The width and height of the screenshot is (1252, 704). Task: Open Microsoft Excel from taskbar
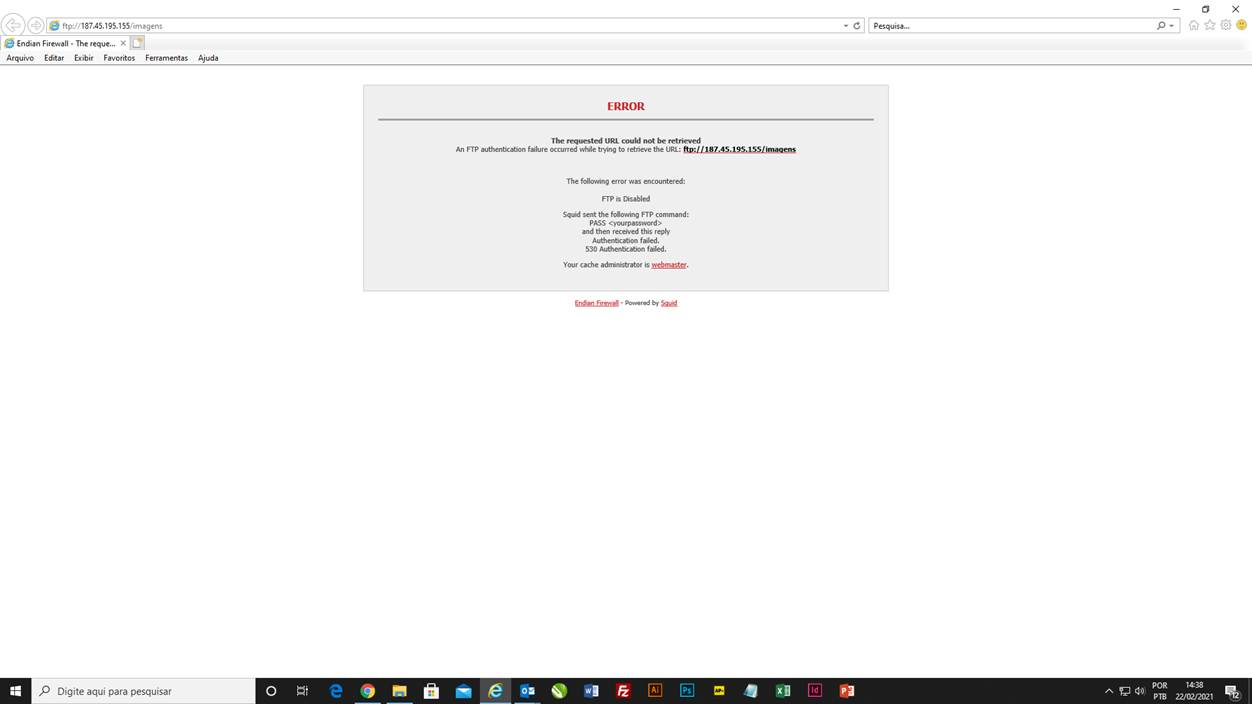pos(783,691)
